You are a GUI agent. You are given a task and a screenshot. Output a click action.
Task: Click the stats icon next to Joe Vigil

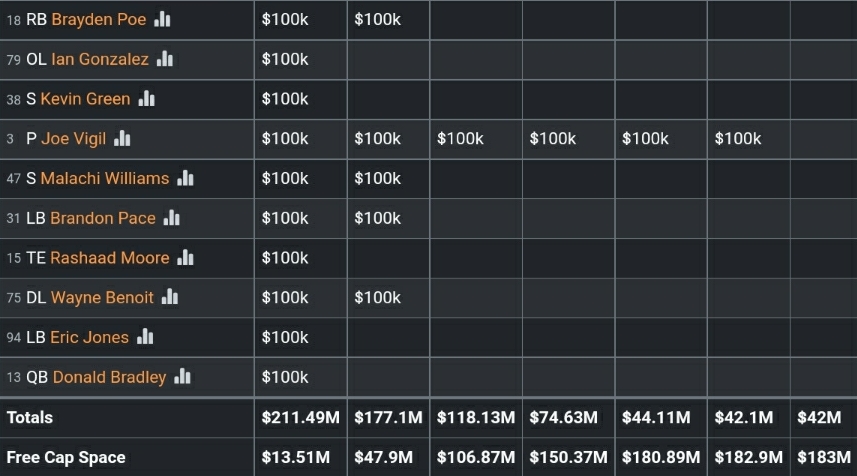pyautogui.click(x=122, y=139)
